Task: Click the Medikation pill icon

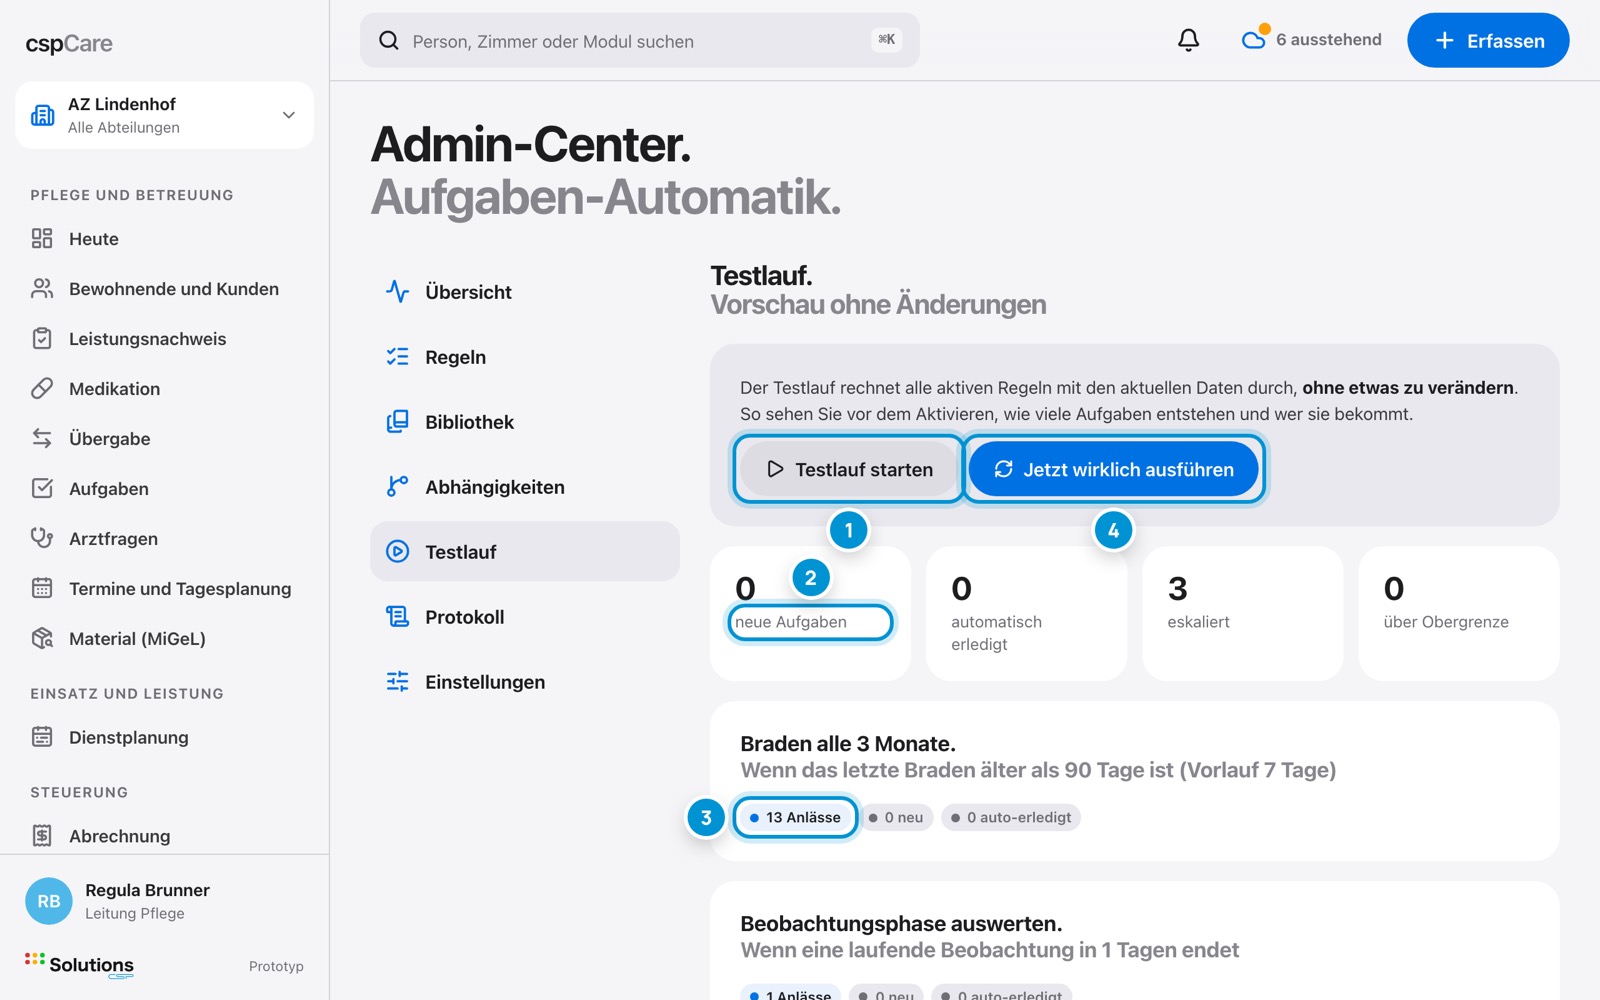Action: (x=42, y=388)
